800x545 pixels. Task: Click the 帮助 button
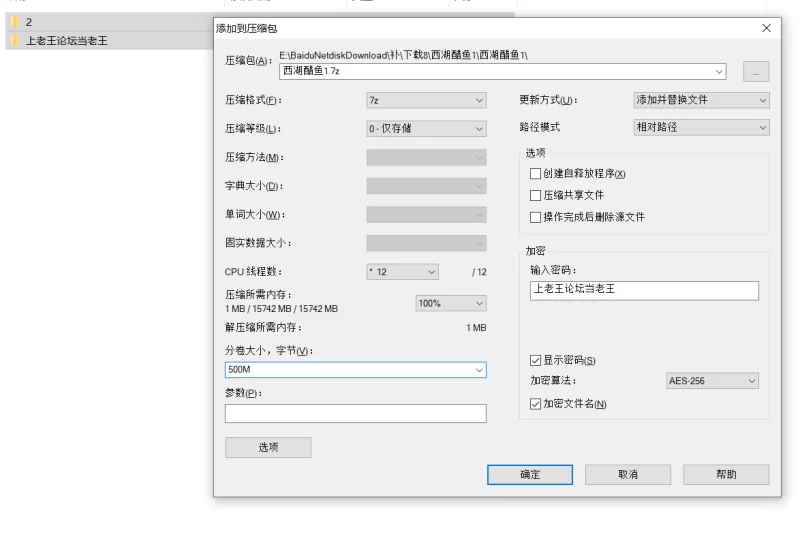tap(726, 475)
